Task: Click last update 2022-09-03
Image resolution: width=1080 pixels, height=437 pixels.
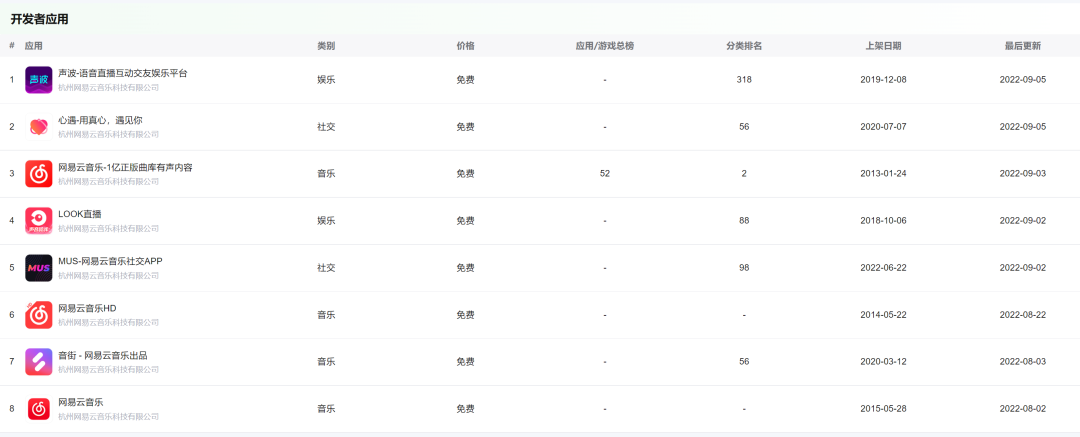Action: coord(1023,174)
